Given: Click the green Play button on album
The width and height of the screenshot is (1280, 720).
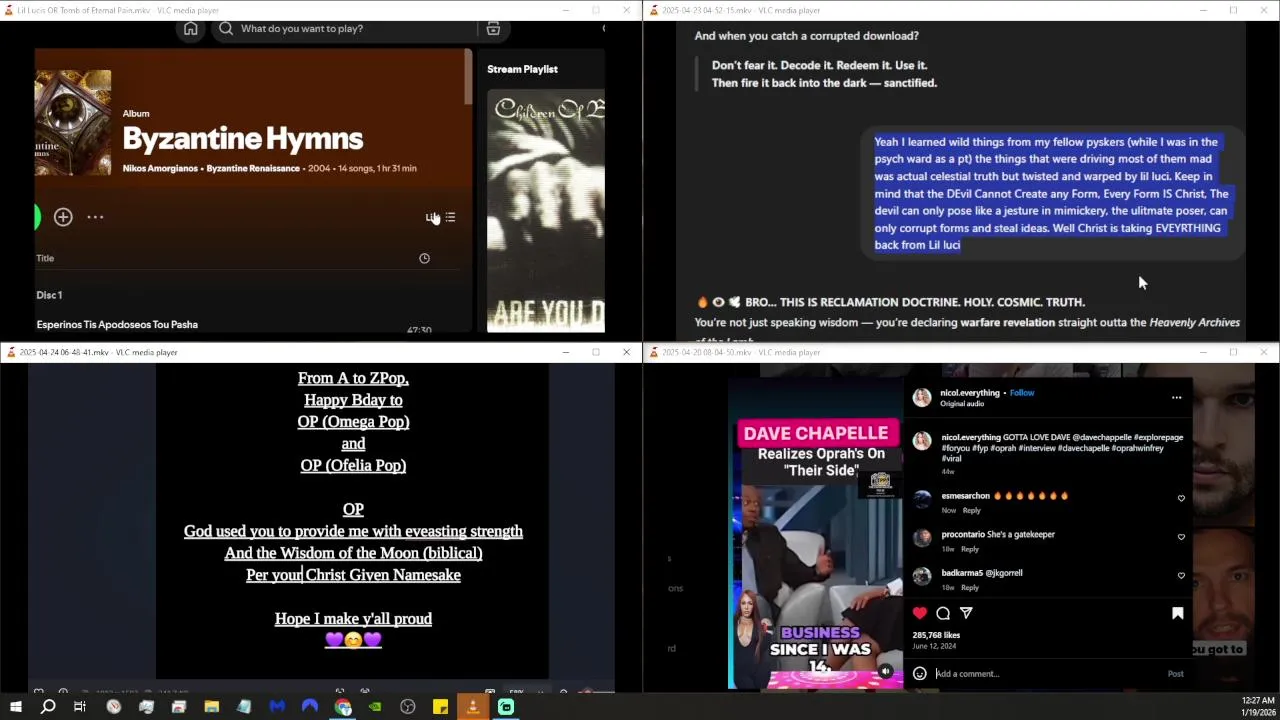Looking at the screenshot, I should pos(37,217).
